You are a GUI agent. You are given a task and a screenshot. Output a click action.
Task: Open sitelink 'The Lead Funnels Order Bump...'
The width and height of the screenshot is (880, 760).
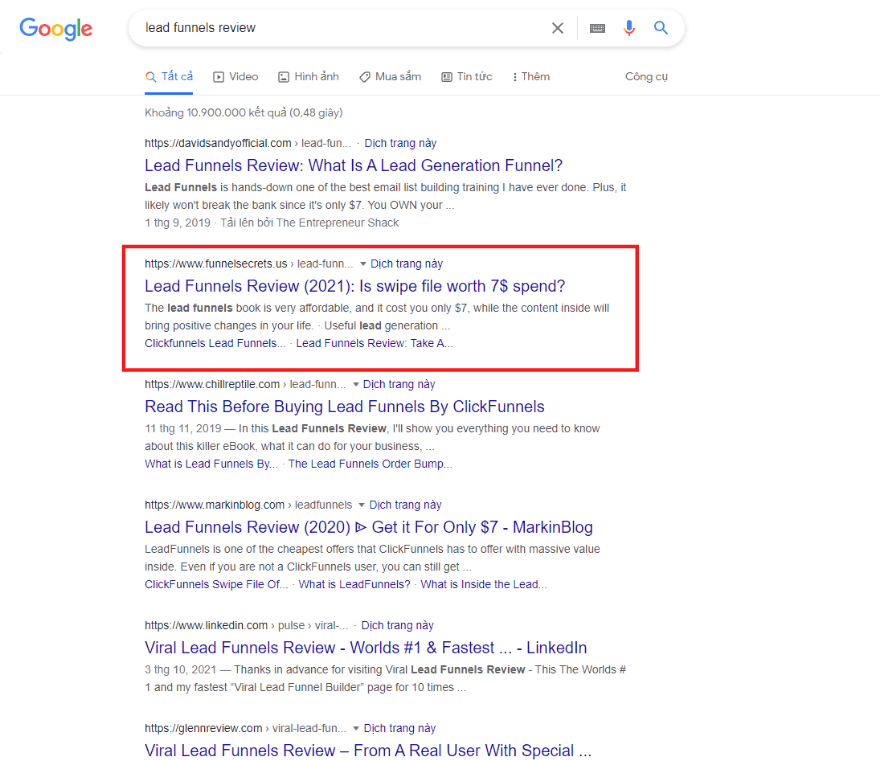point(370,464)
